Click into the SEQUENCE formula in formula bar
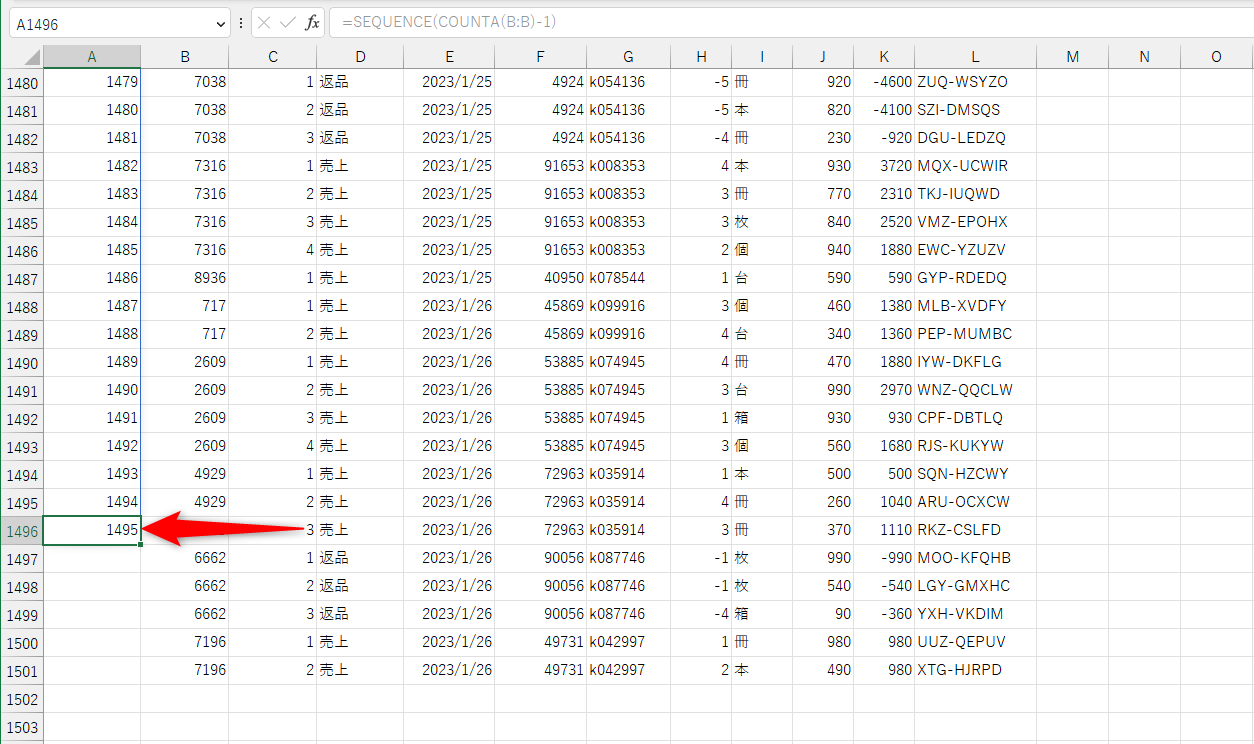 [x=449, y=23]
